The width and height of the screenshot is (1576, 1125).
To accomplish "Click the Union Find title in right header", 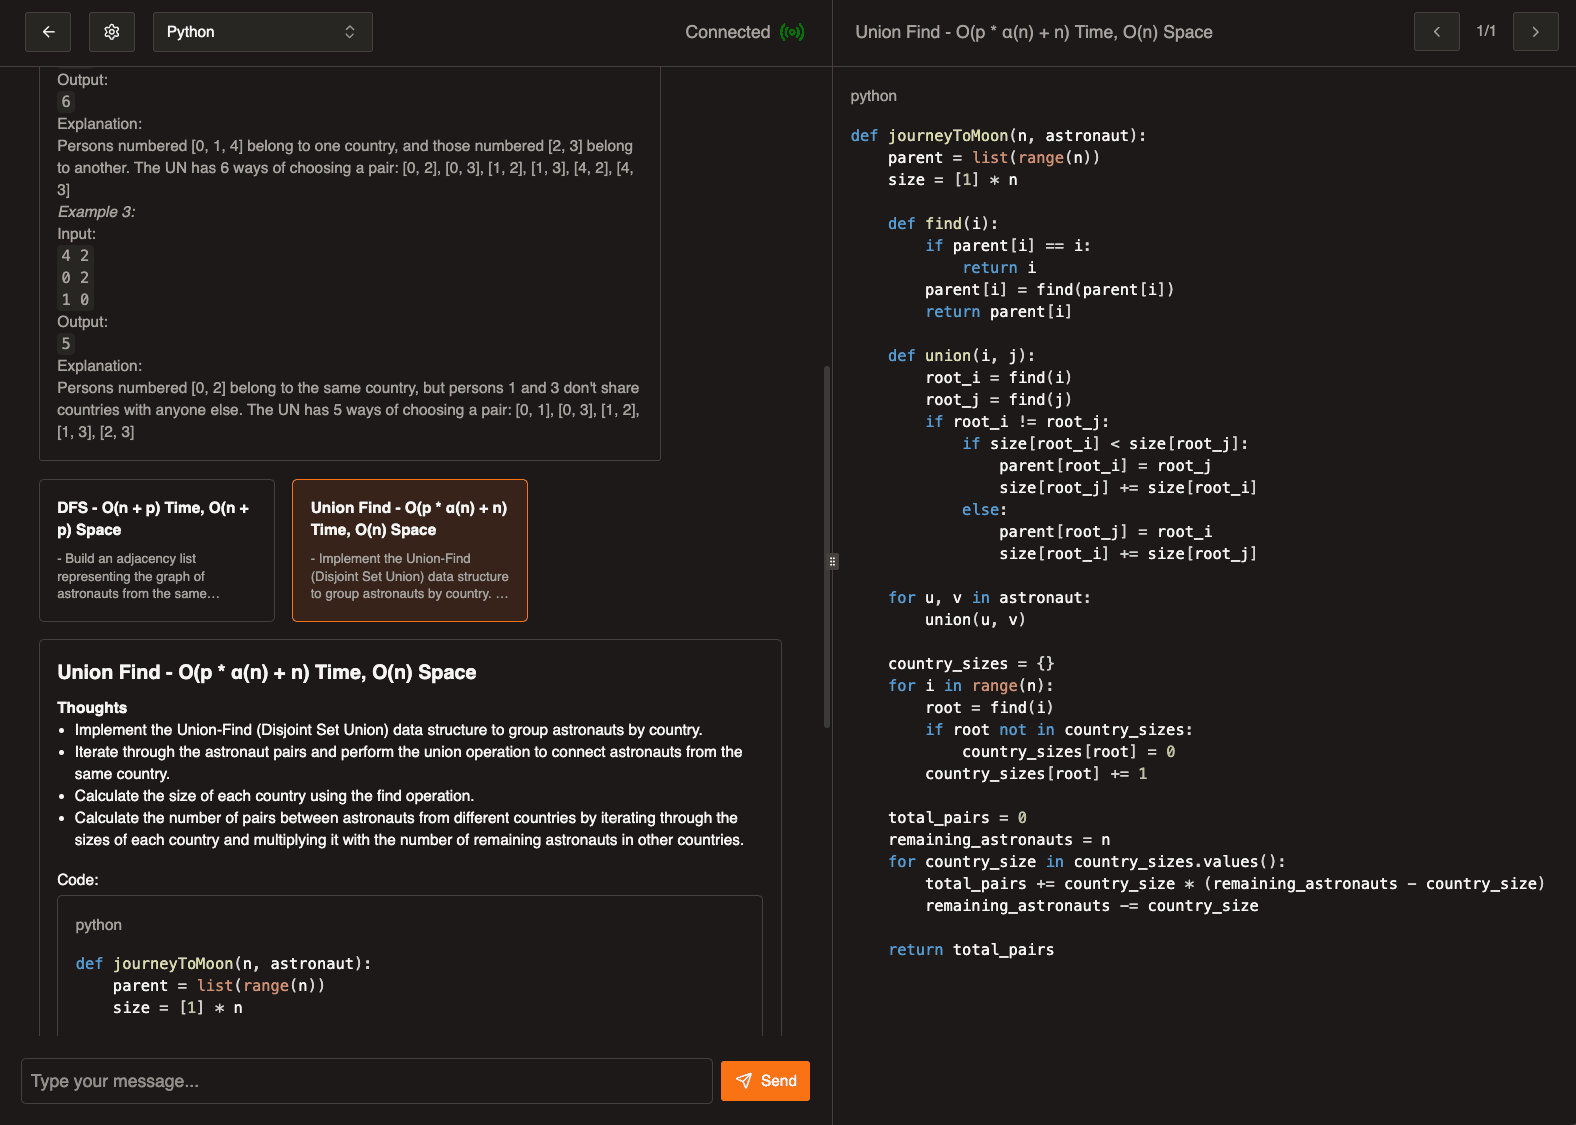I will tap(1034, 32).
